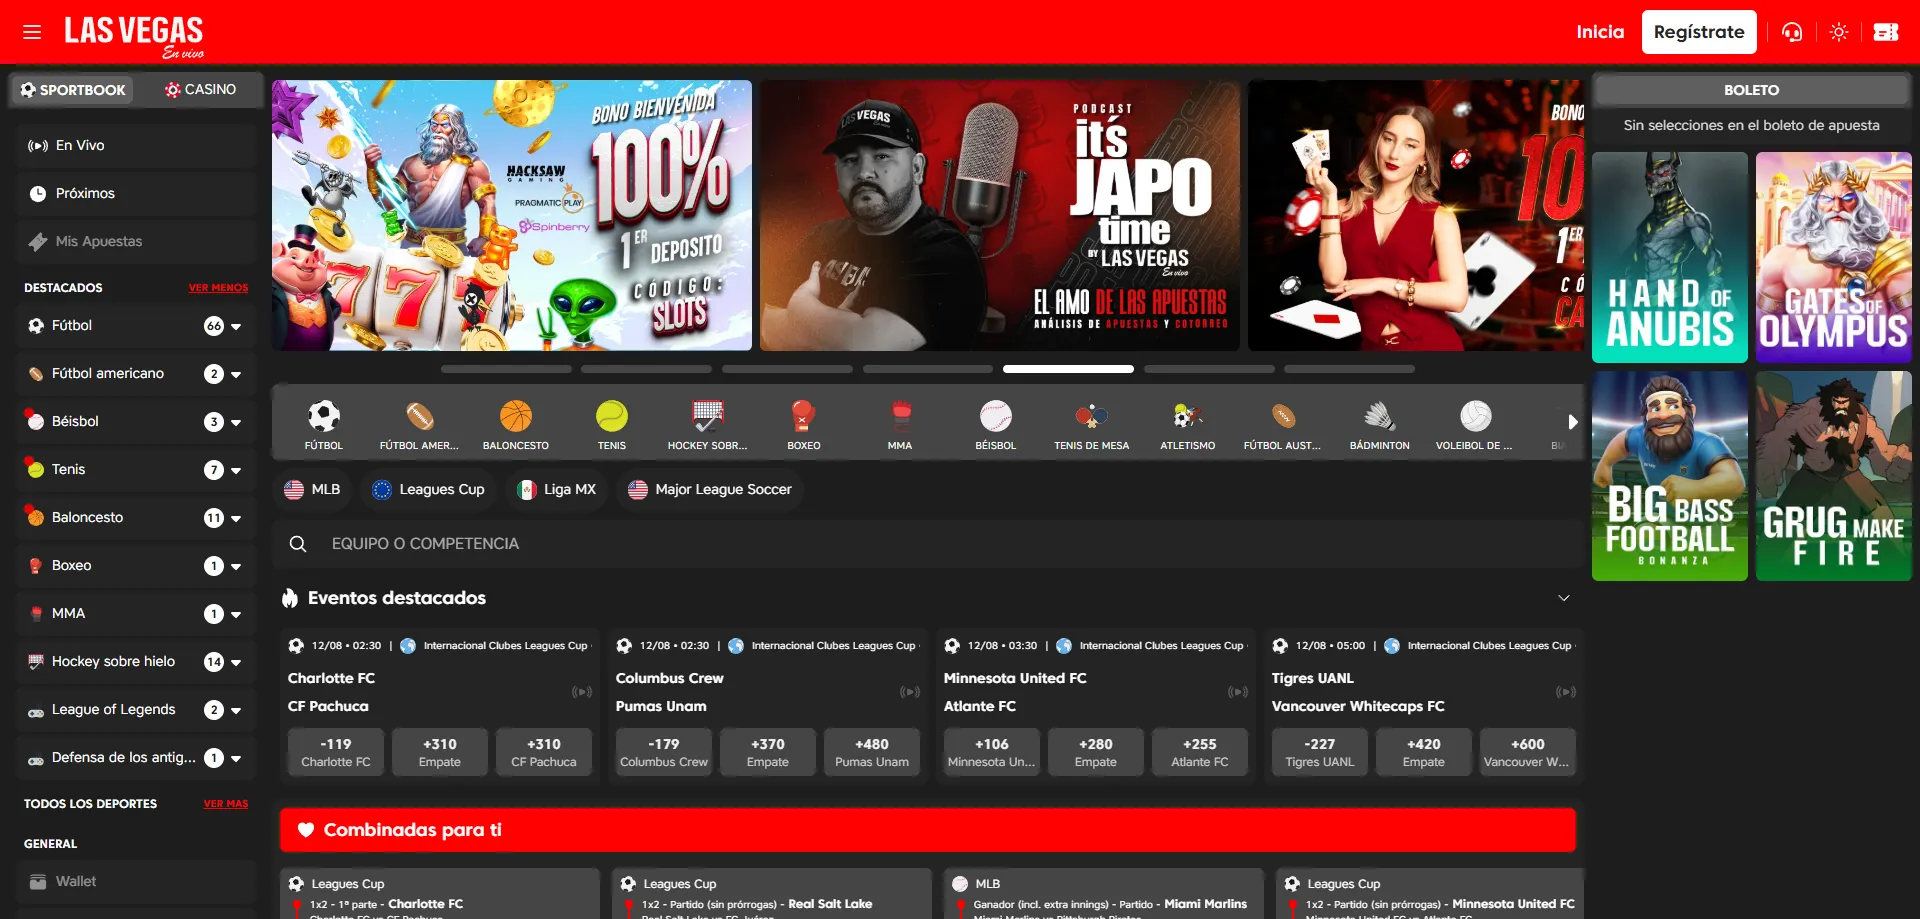Click the Regístrate button
This screenshot has width=1920, height=919.
click(1699, 32)
